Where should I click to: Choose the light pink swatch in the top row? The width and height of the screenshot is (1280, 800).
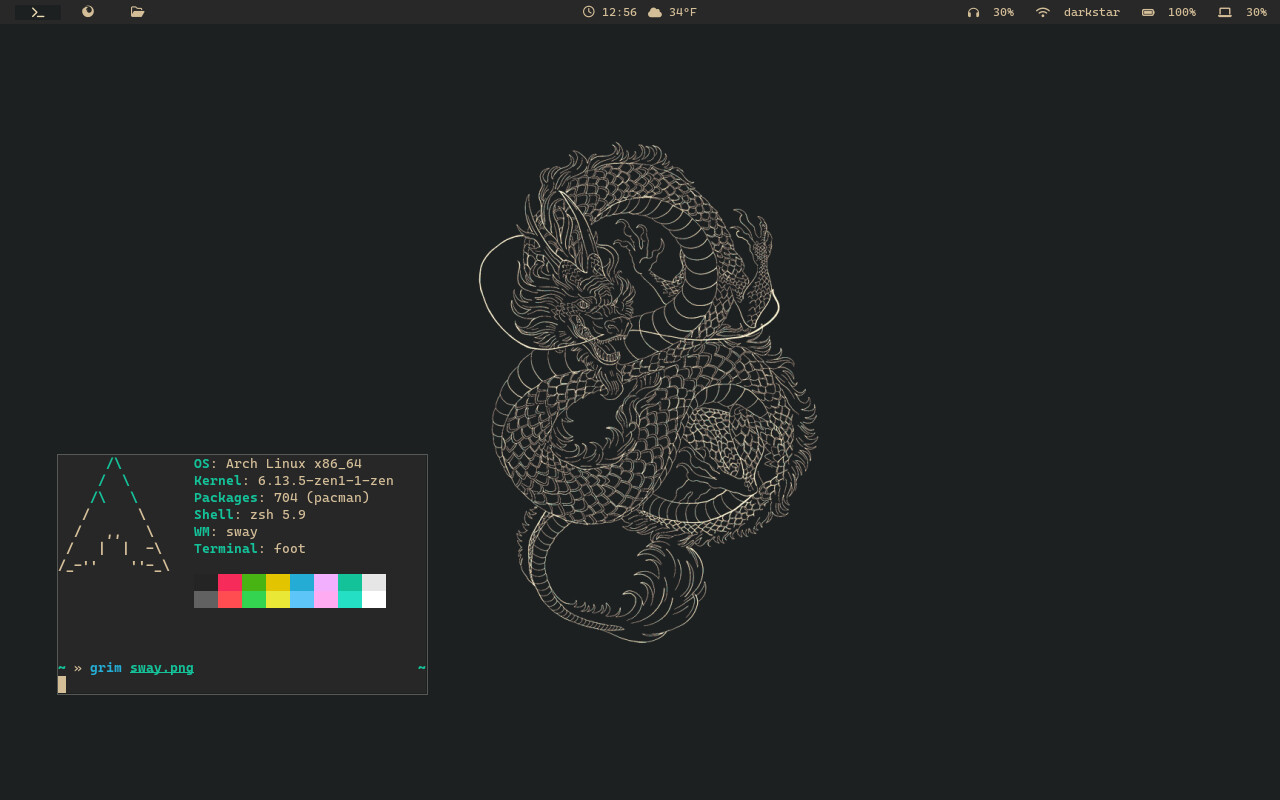326,582
